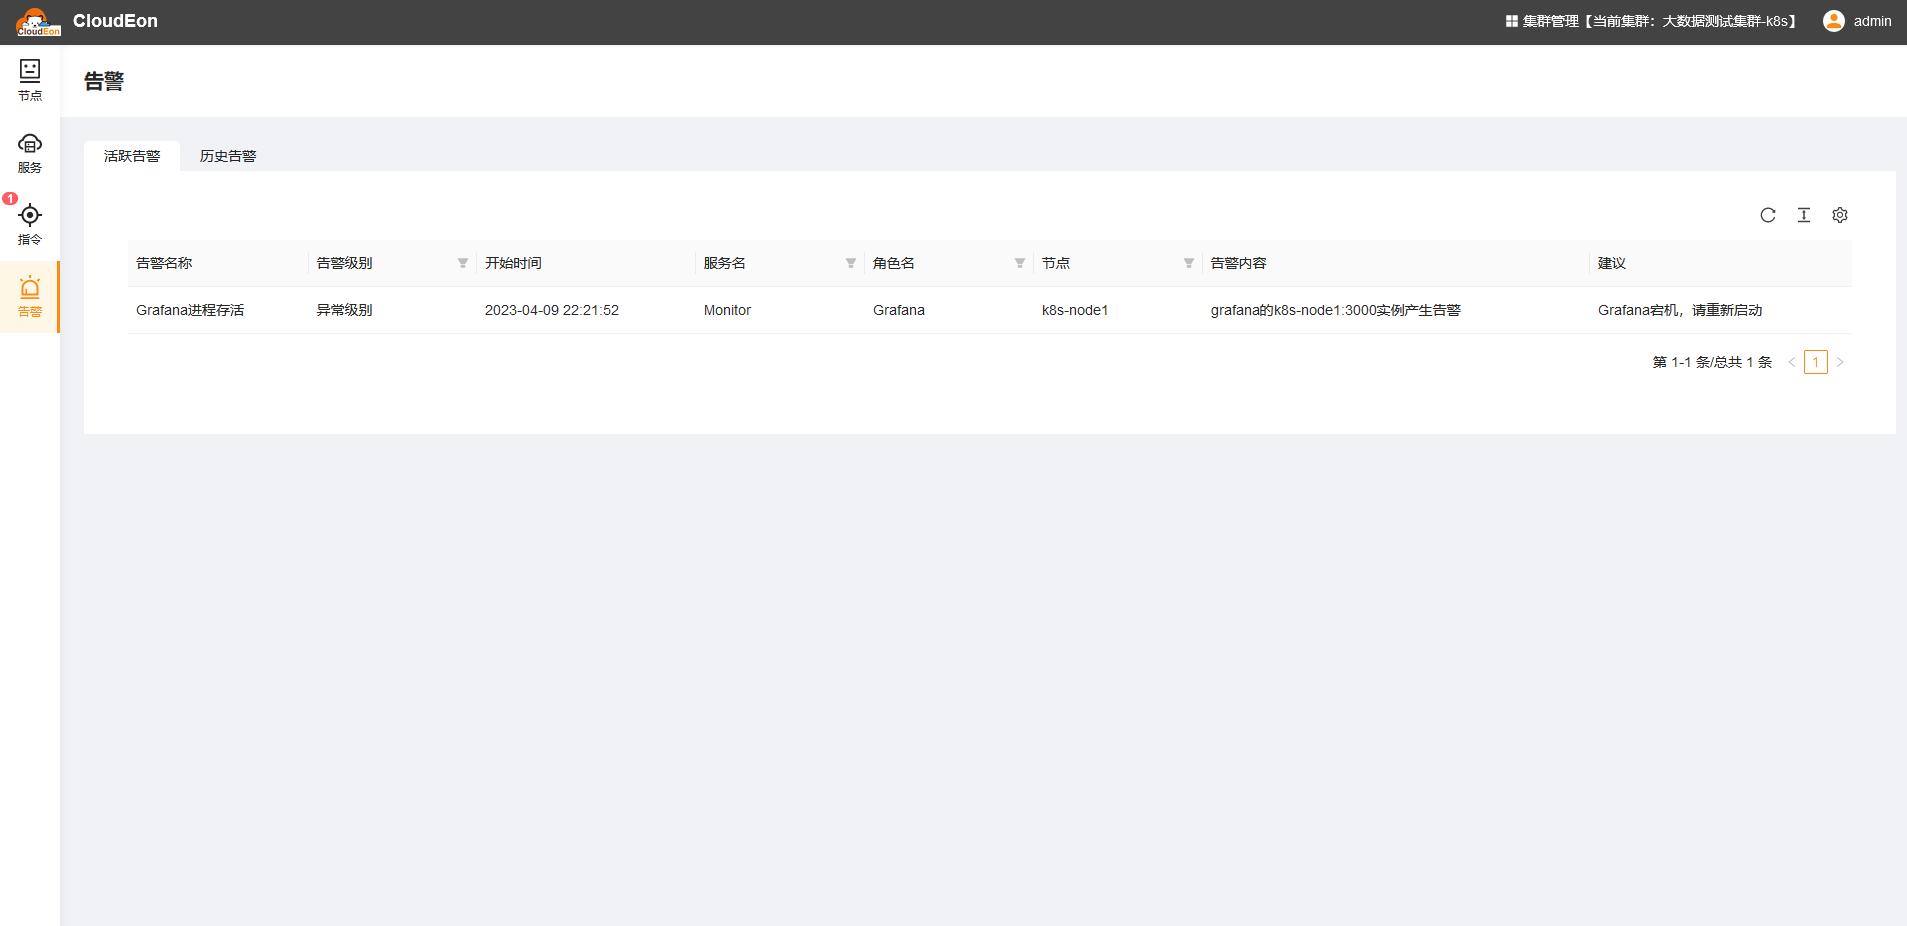Click the 建议 column header

(1612, 263)
